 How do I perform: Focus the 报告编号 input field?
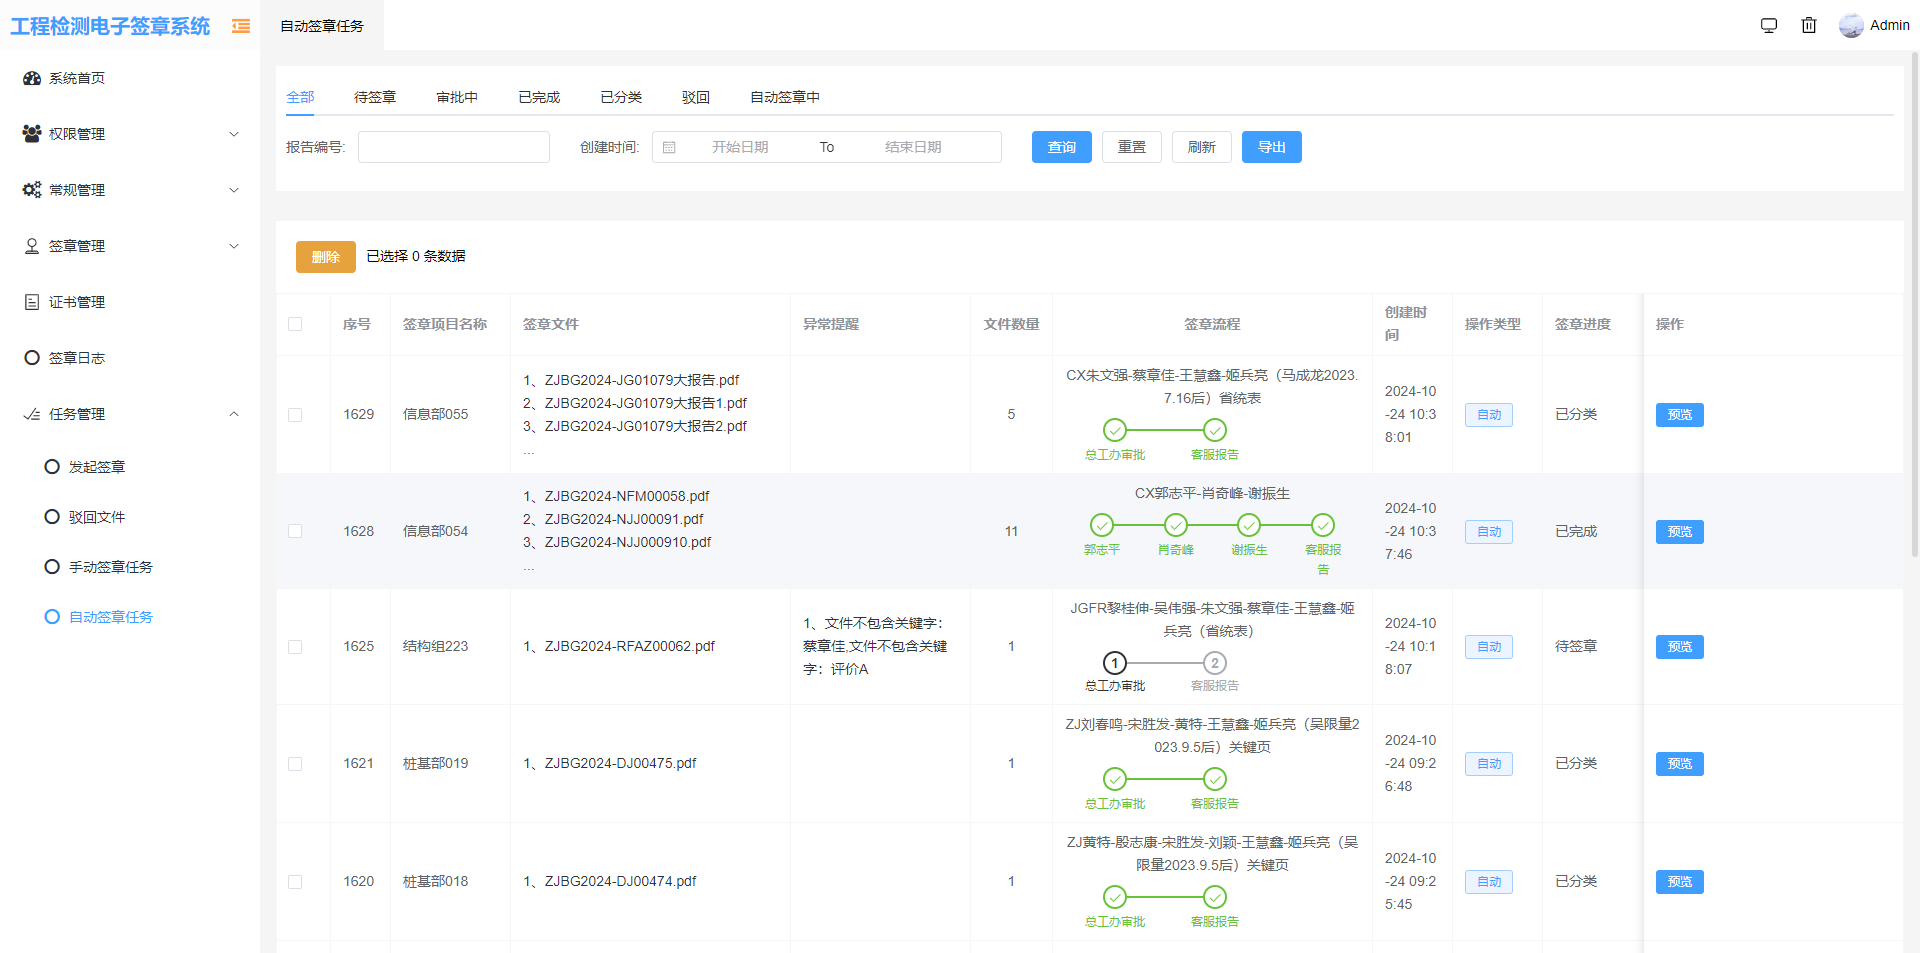click(454, 148)
